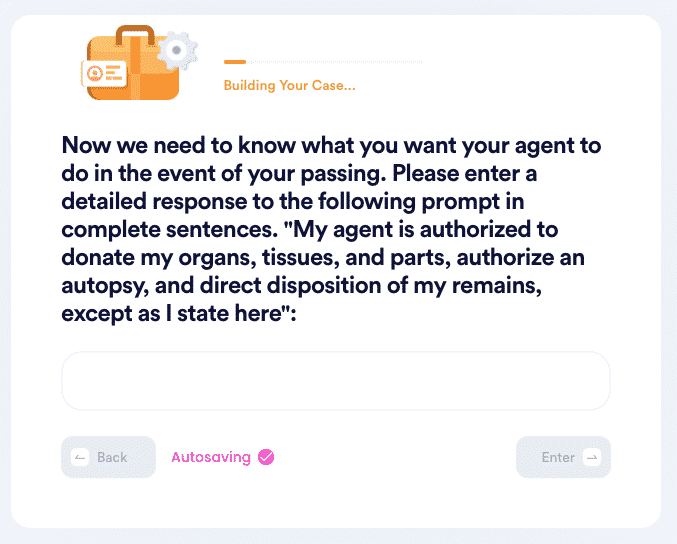Click the right arrow icon in Enter

592,457
